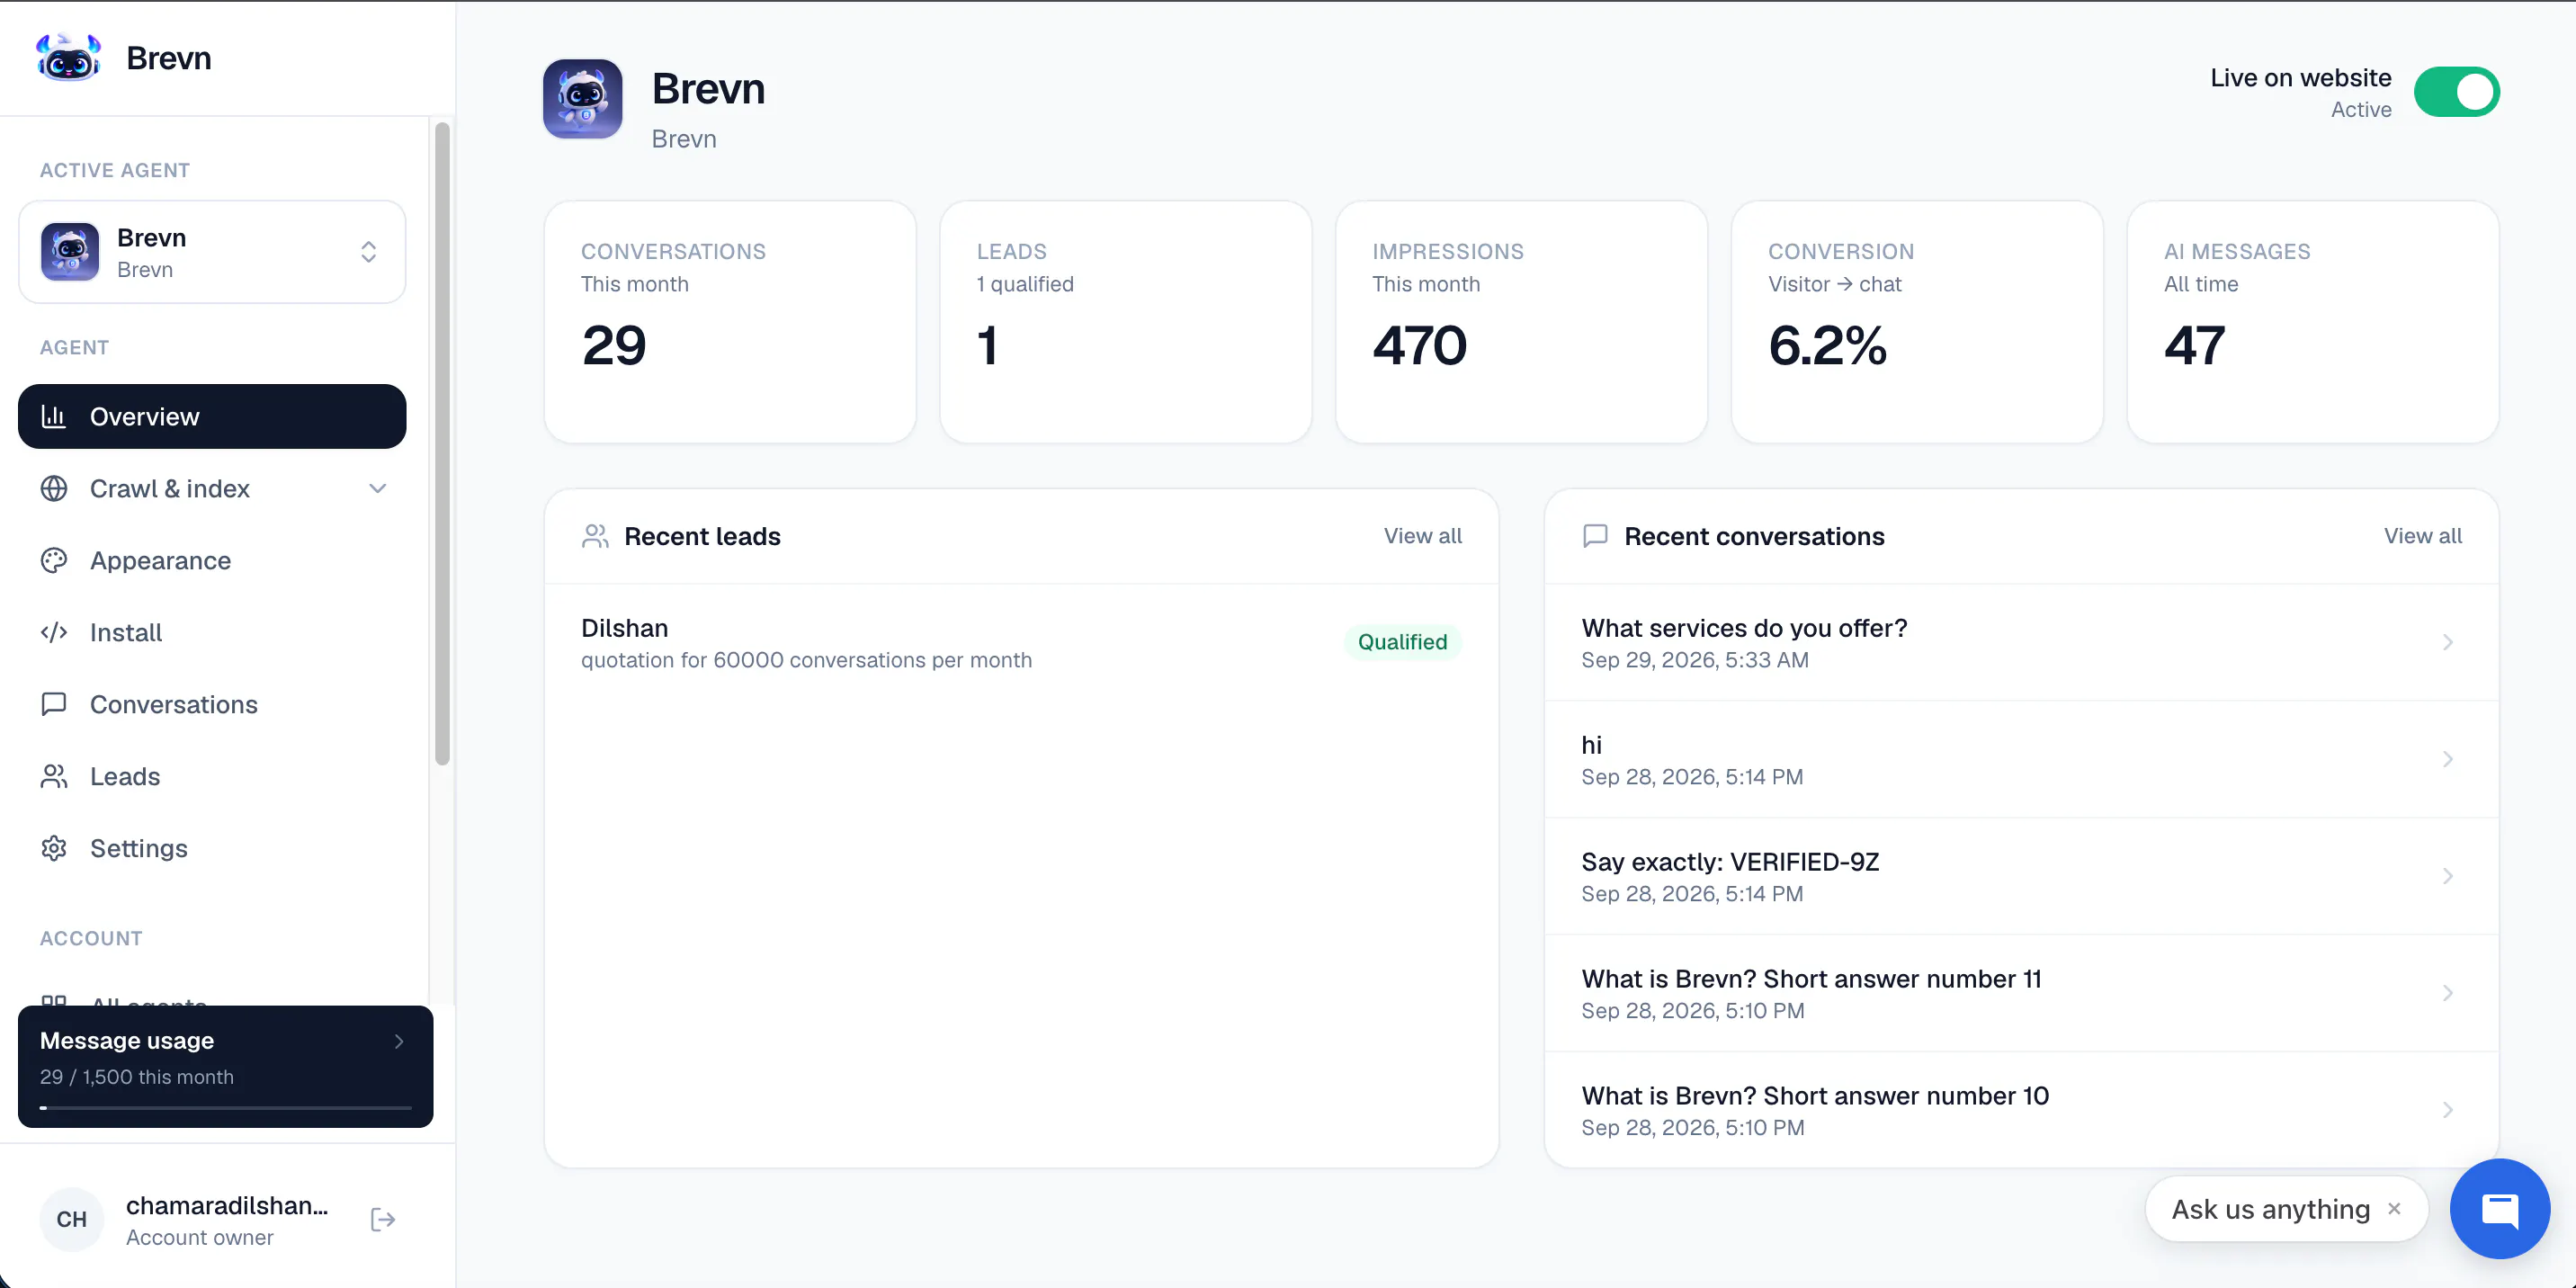Click the chamaradilshan account name

point(227,1205)
